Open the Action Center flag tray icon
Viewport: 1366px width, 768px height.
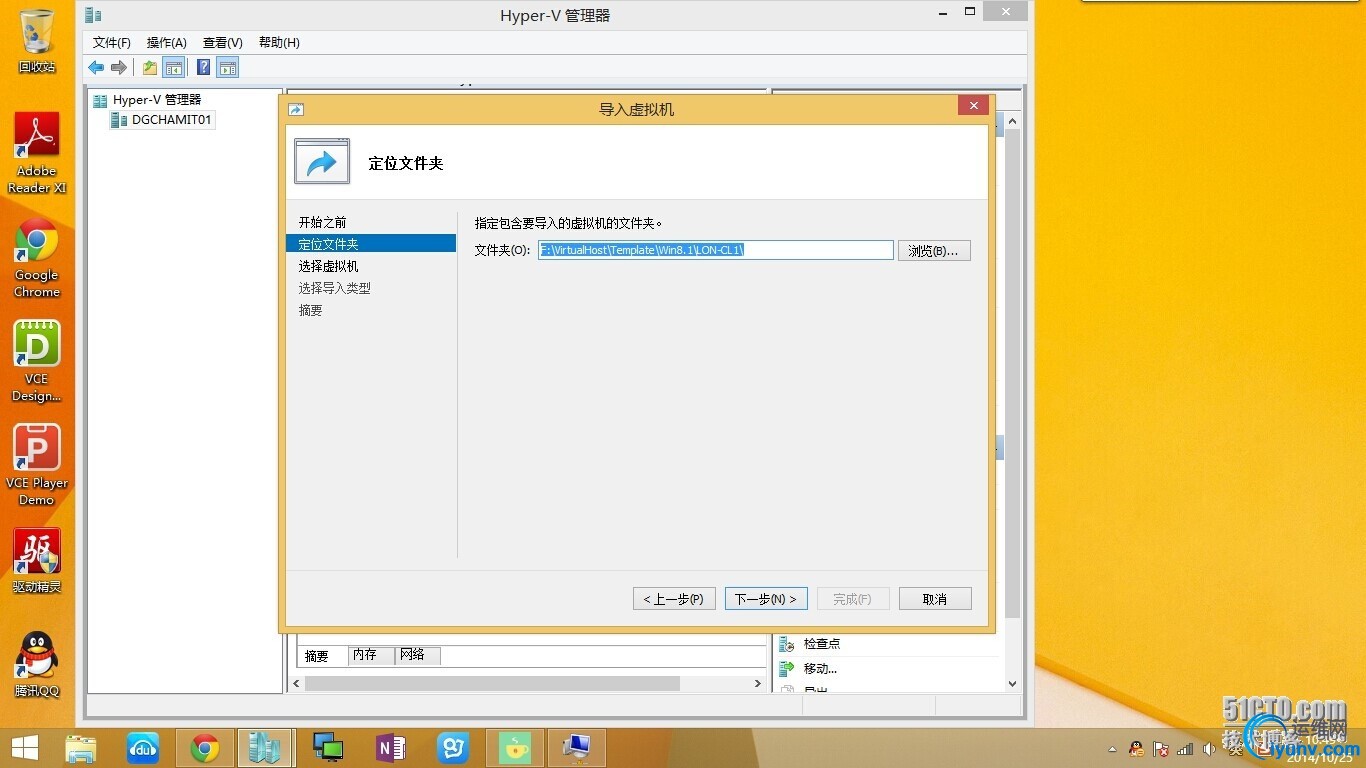1161,748
